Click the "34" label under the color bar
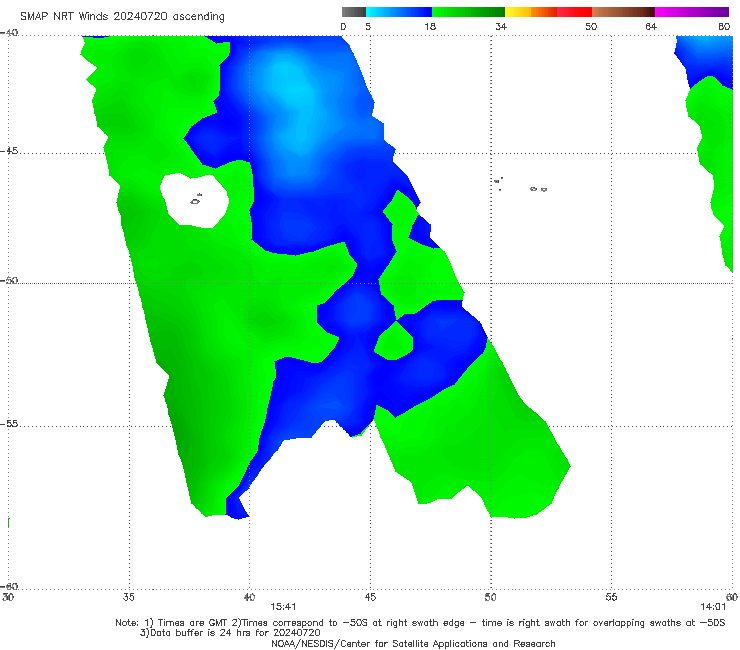Screen dimensions: 740x650 [x=501, y=27]
